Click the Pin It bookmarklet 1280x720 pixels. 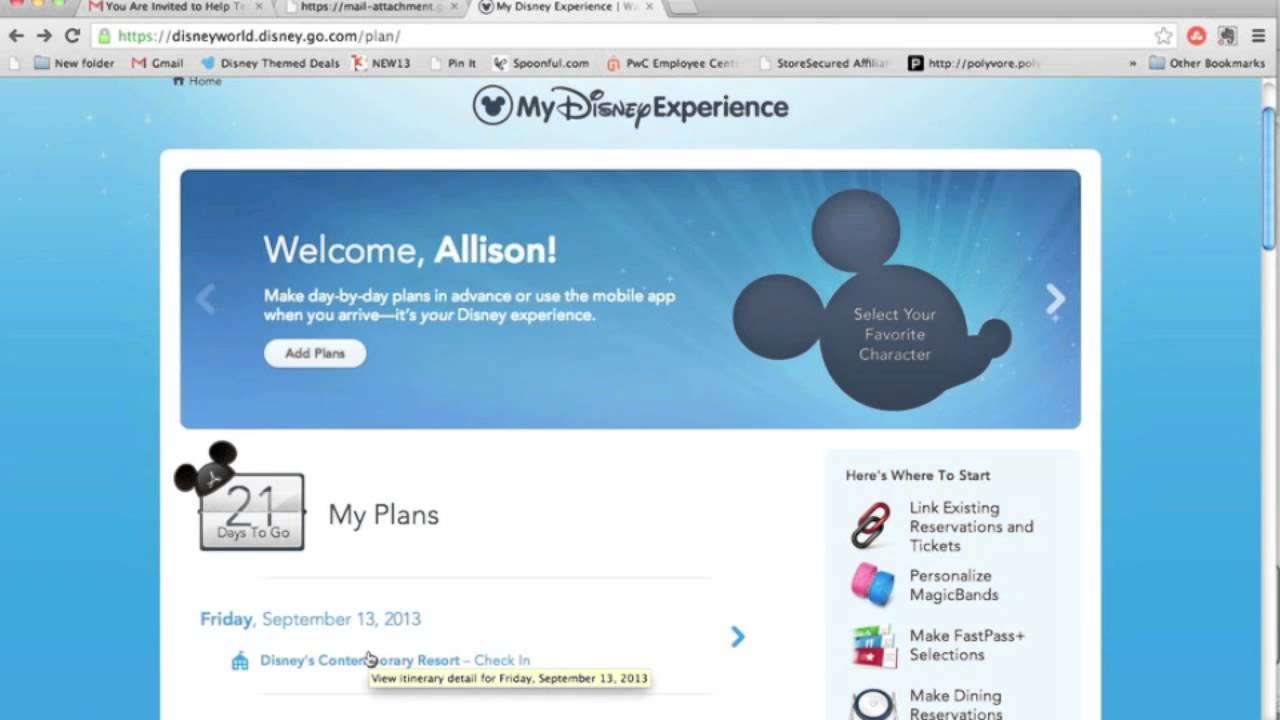452,63
